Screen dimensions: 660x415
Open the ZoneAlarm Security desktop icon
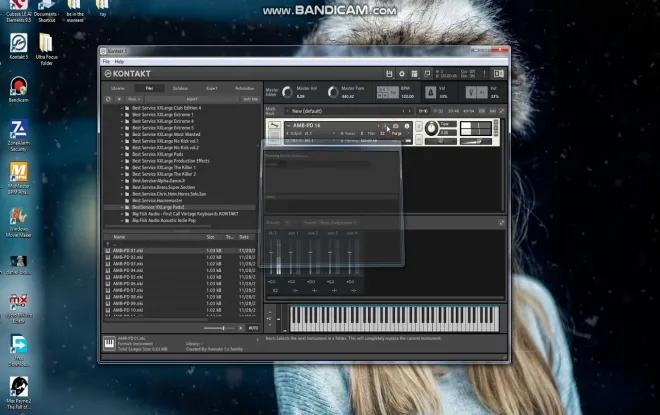[x=19, y=135]
